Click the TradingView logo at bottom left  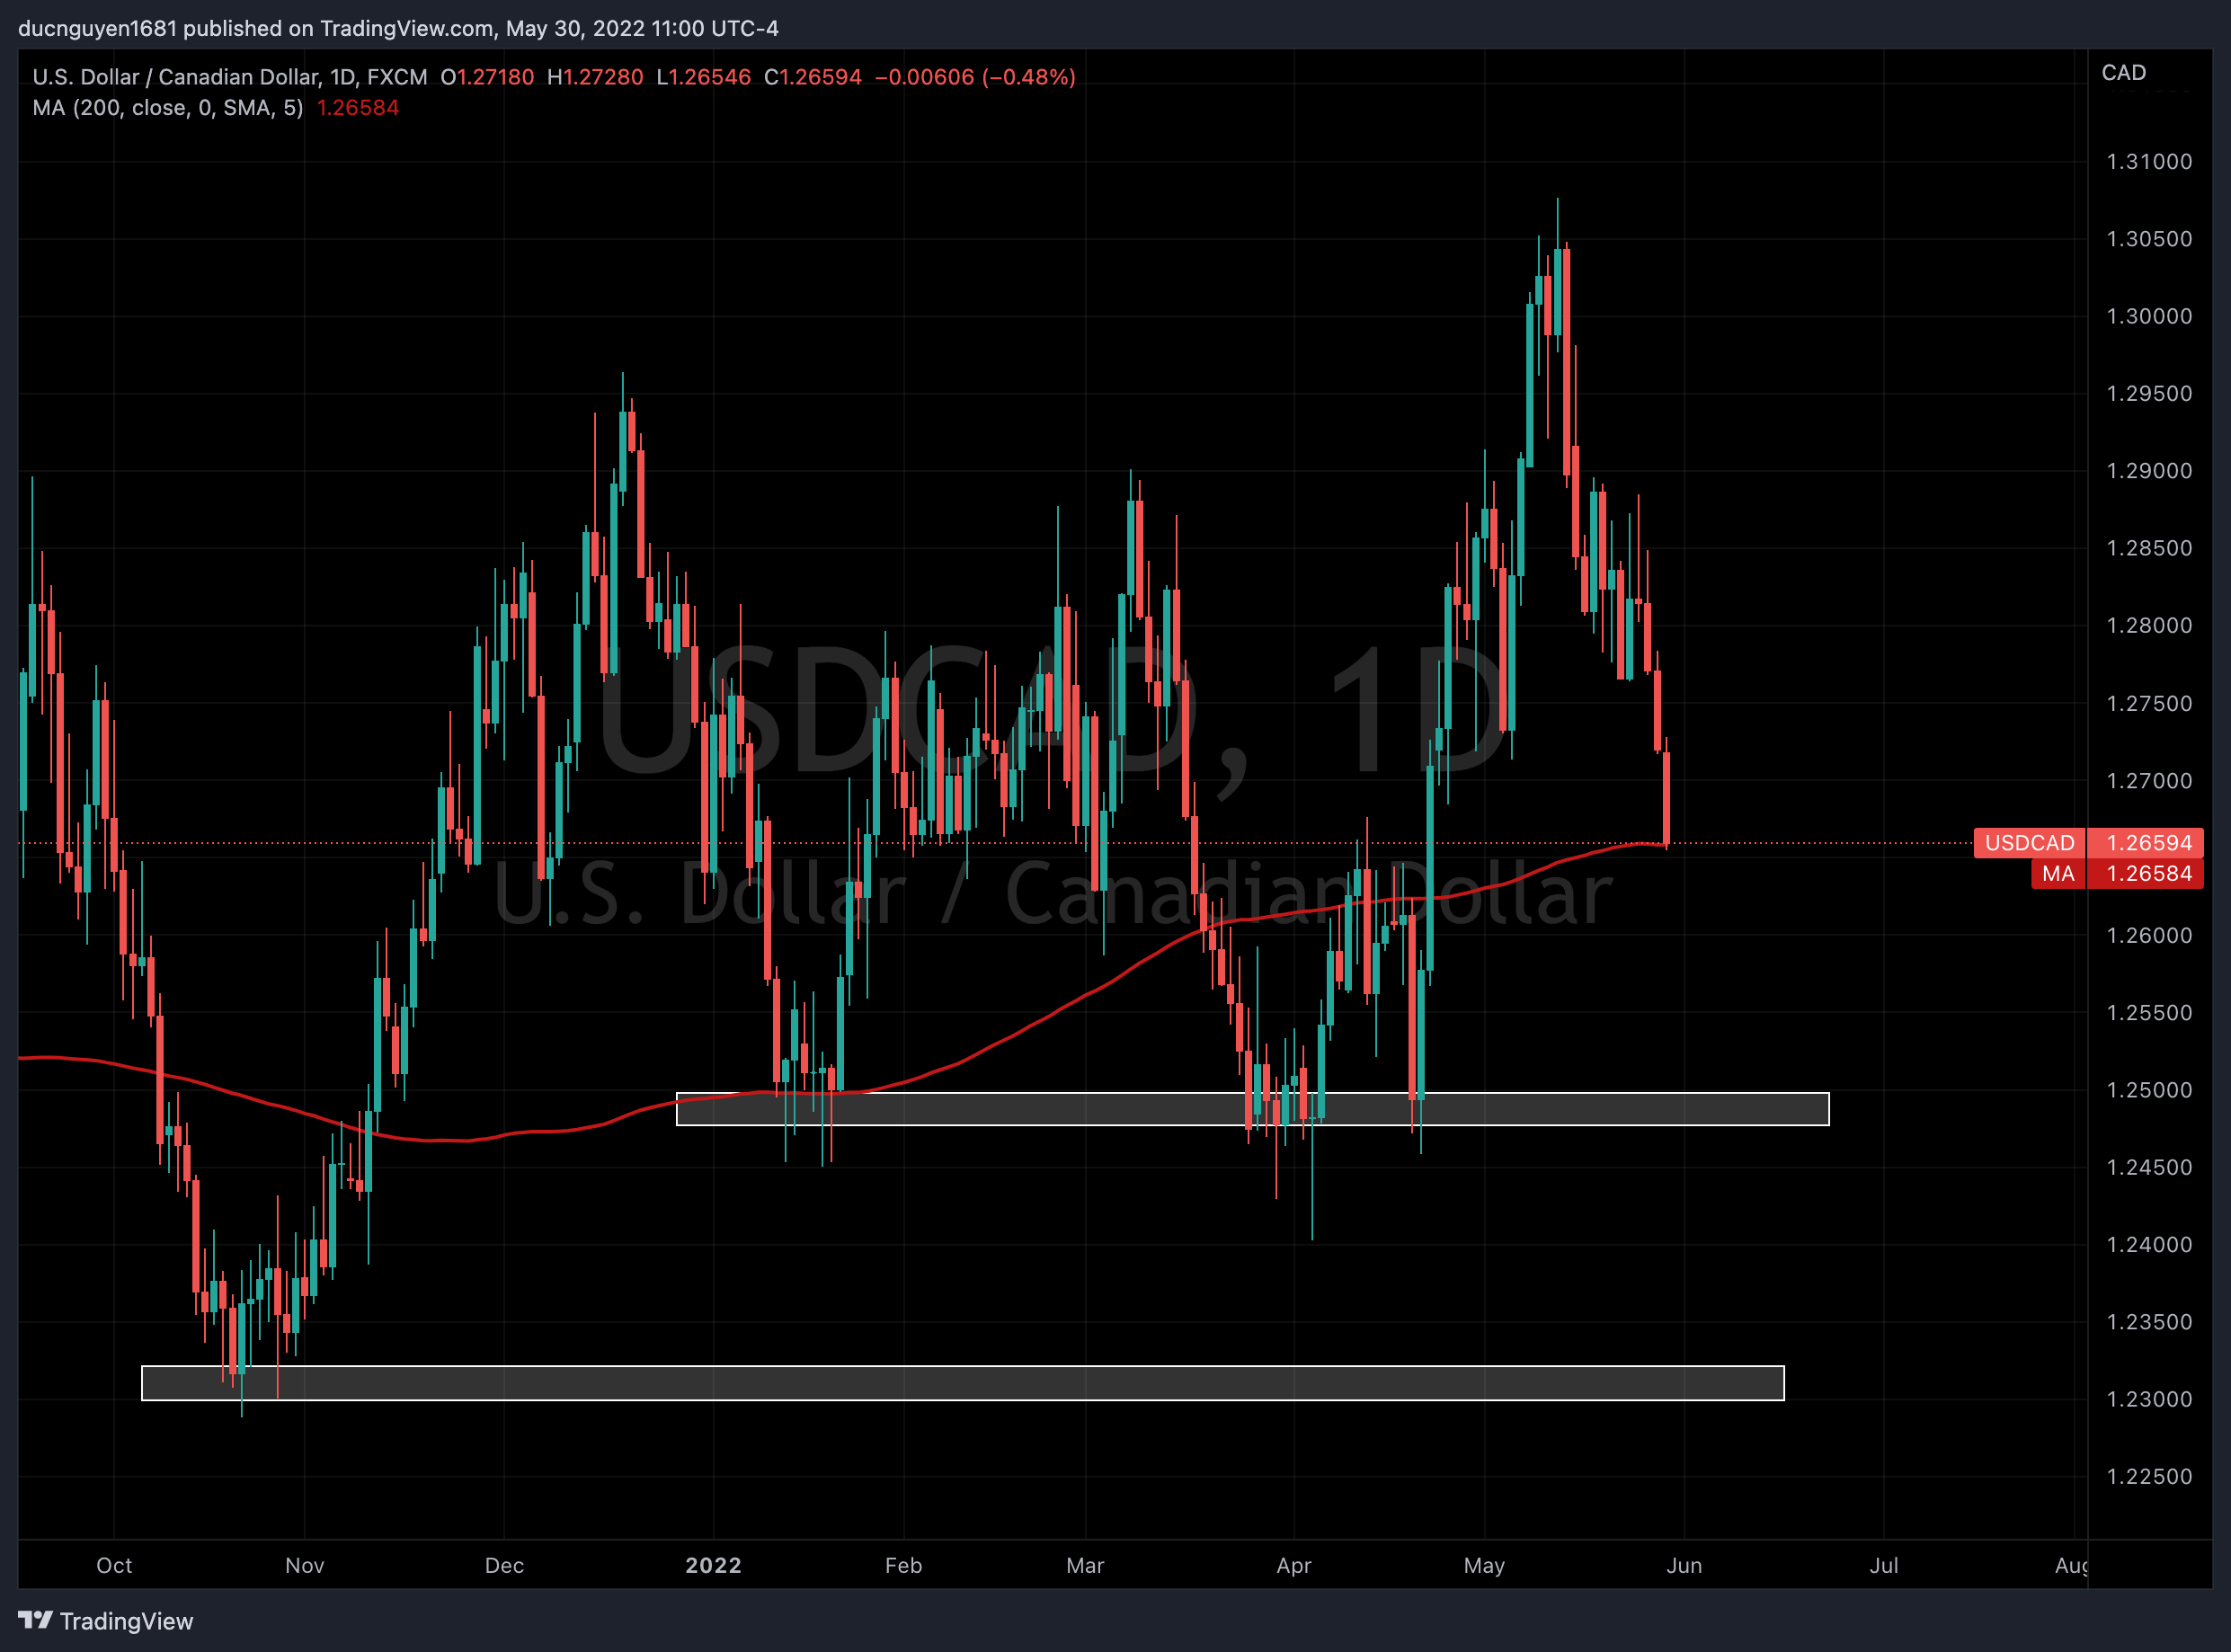click(105, 1621)
